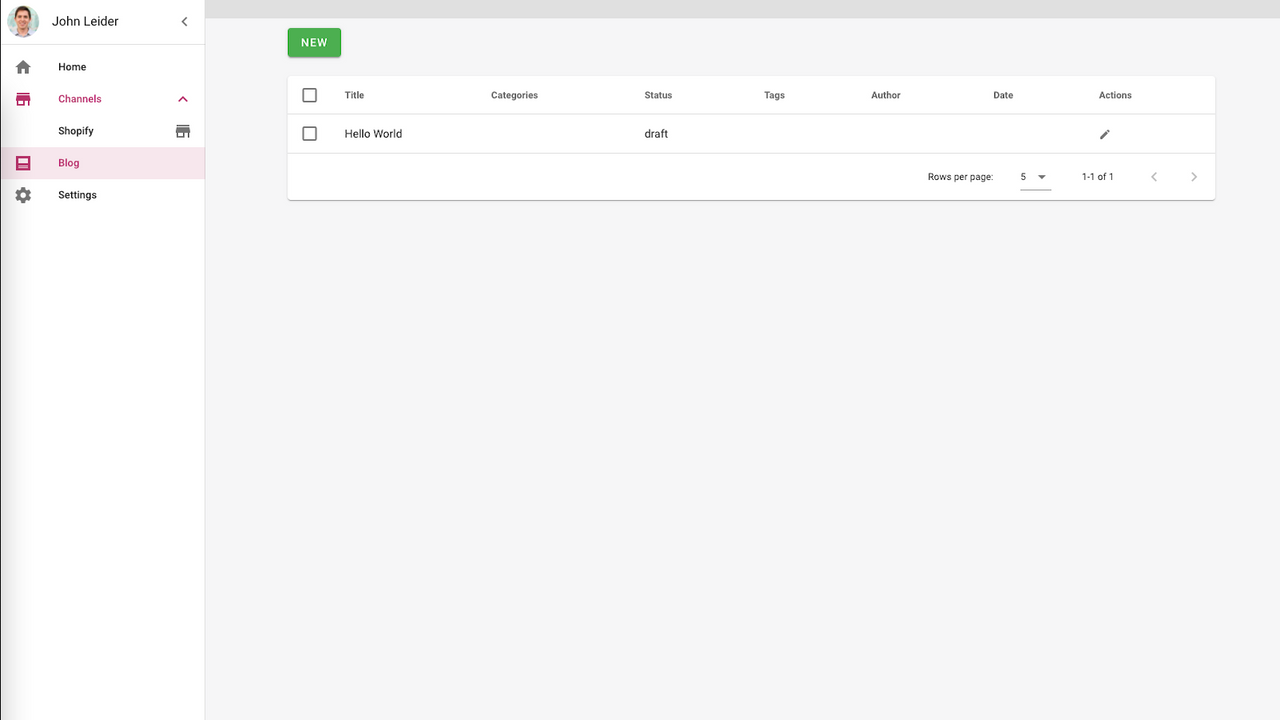Open the Shopify channel via its store icon

(183, 130)
